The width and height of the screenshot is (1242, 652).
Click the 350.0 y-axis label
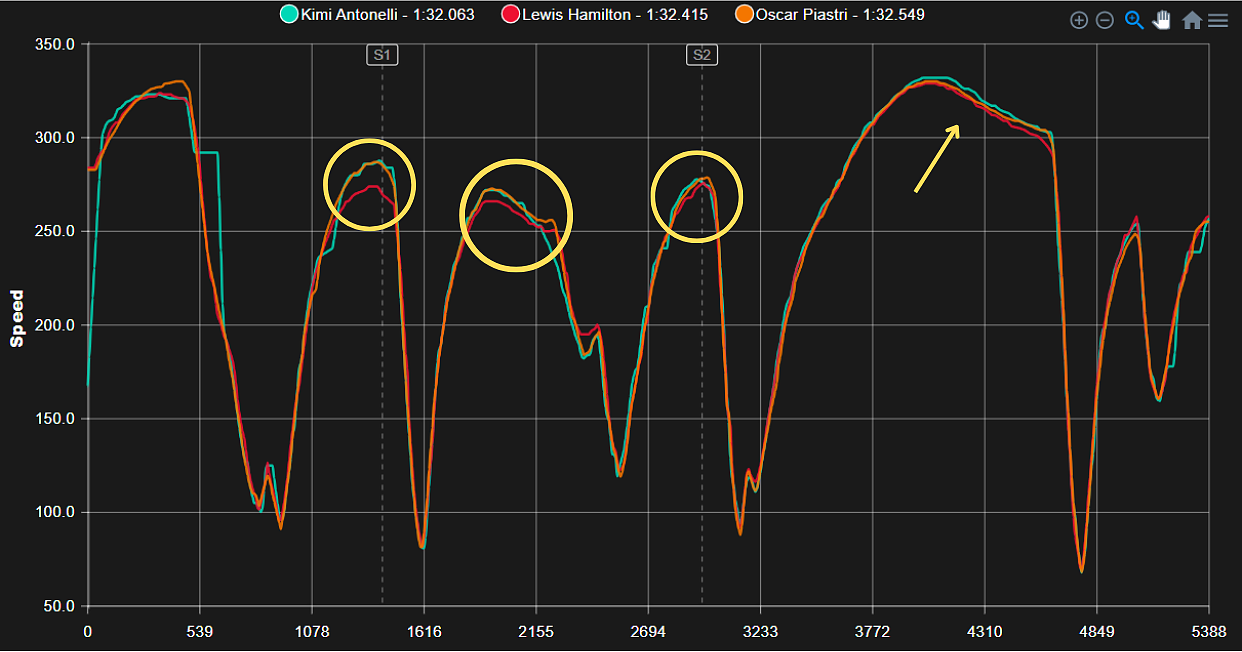coord(56,44)
